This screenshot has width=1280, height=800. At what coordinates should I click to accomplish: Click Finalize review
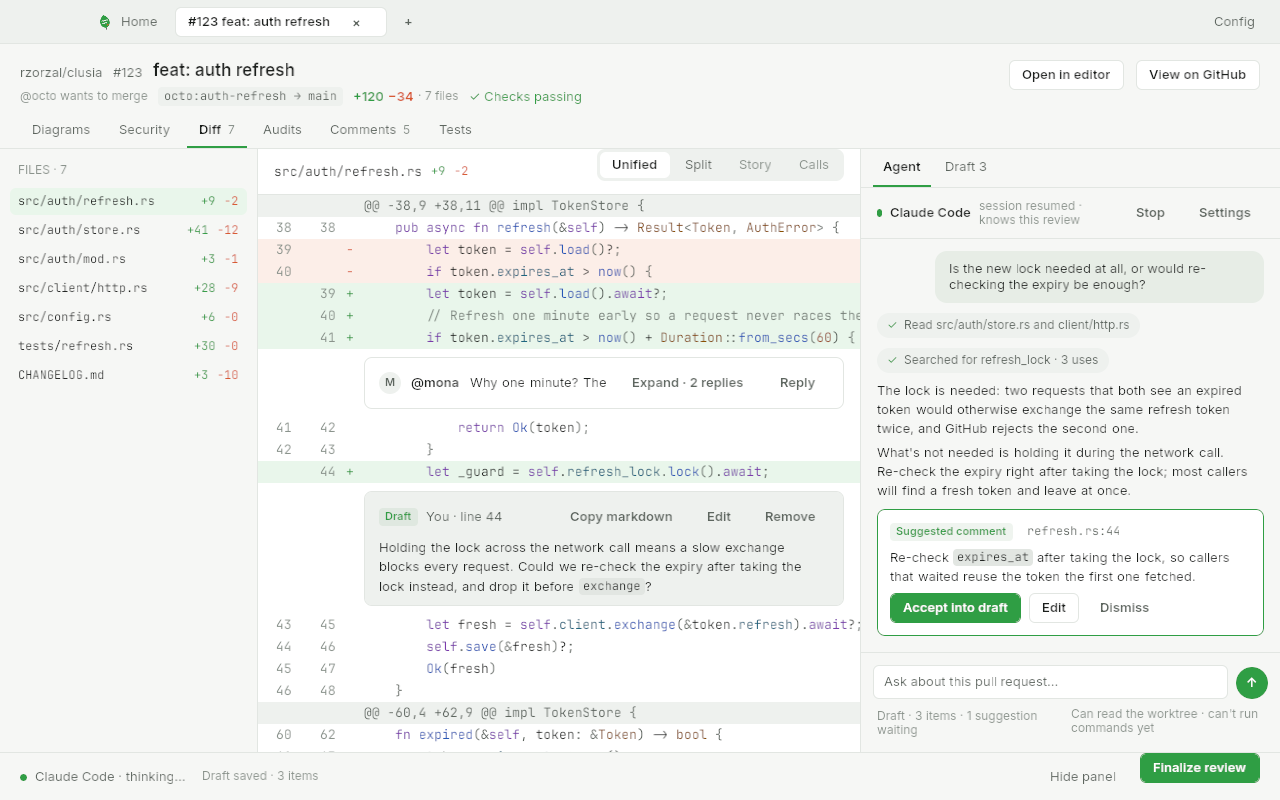click(x=1199, y=768)
